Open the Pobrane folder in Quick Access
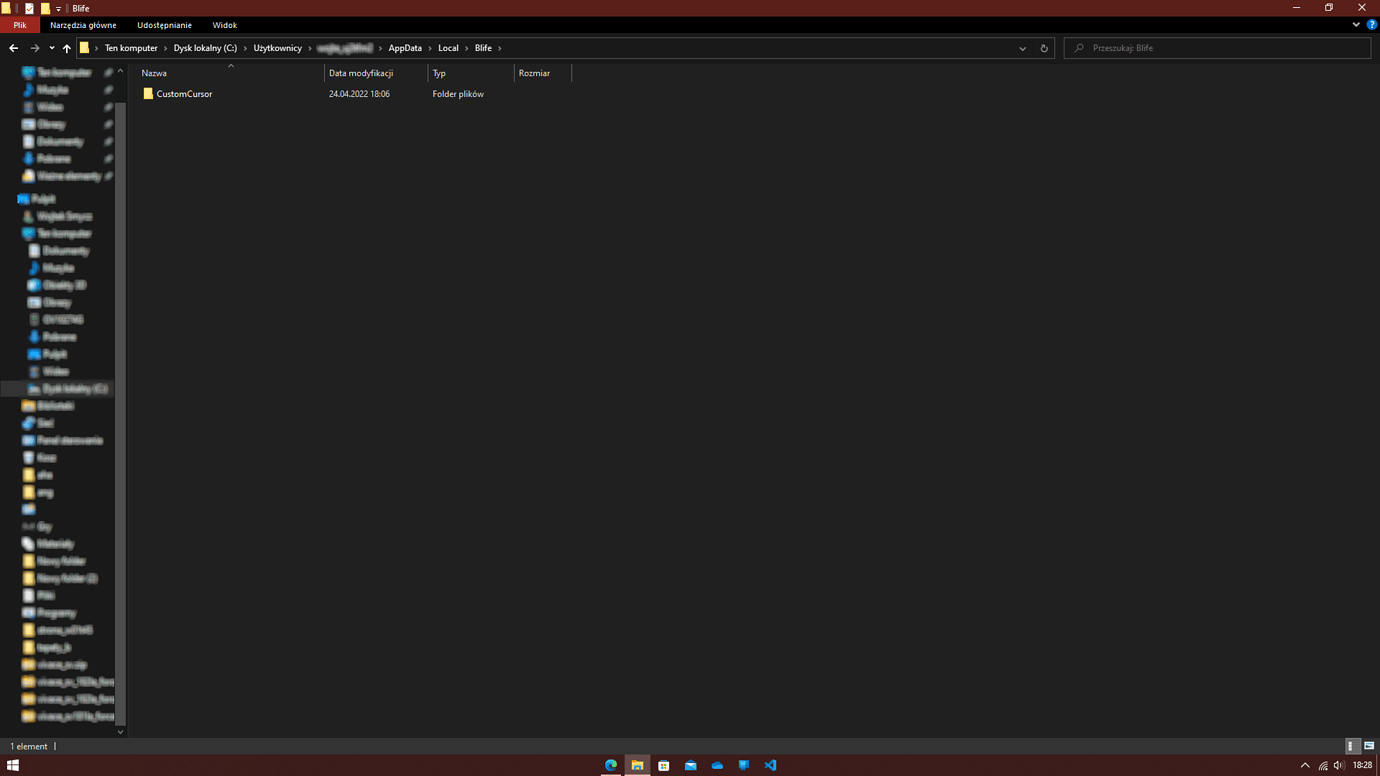This screenshot has width=1380, height=776. (53, 158)
